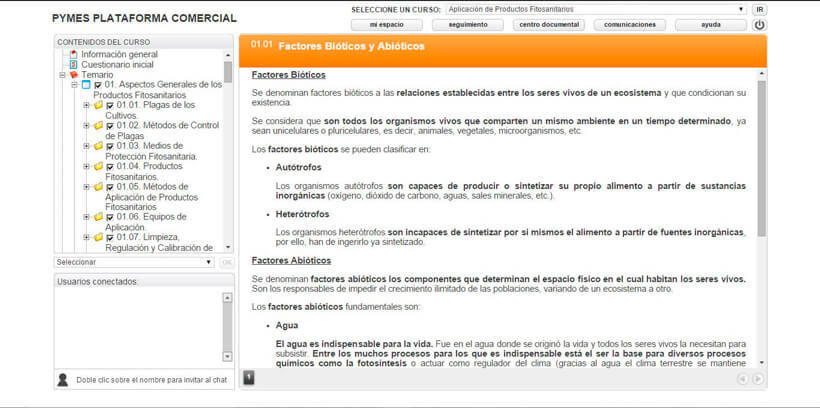Image resolution: width=820 pixels, height=408 pixels.
Task: Expand 01.07. Limpieza, Regulación node
Action: pos(86,237)
